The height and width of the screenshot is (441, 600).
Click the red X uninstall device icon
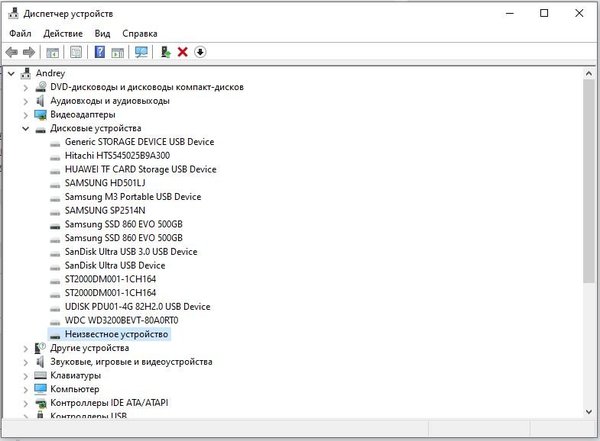point(183,52)
